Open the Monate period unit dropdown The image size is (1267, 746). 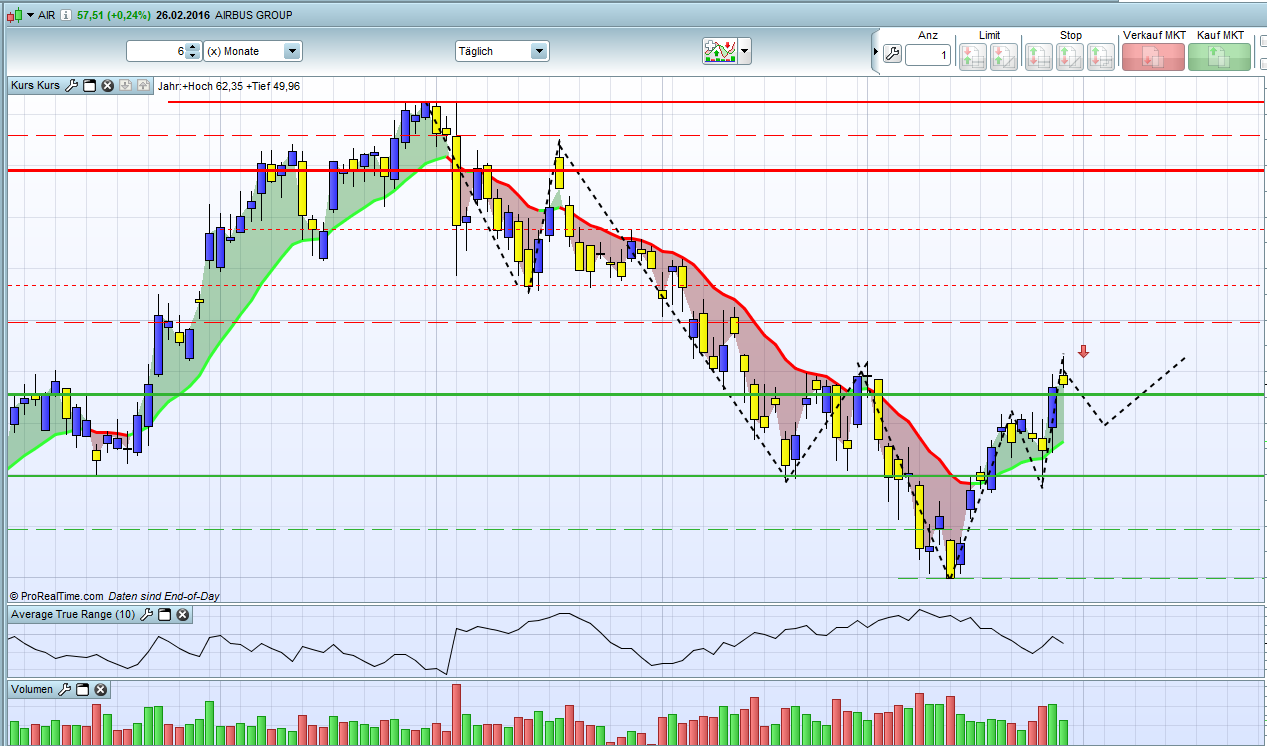click(x=292, y=51)
